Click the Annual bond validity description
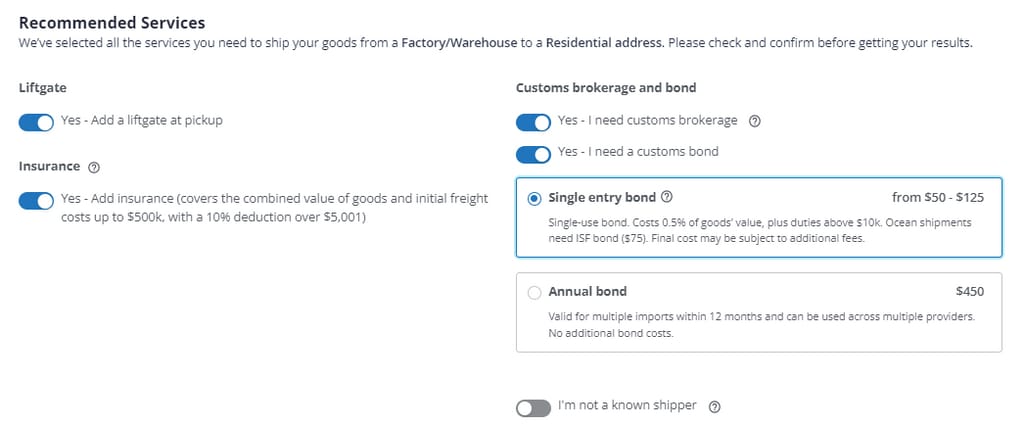This screenshot has width=1025, height=433. 762,324
